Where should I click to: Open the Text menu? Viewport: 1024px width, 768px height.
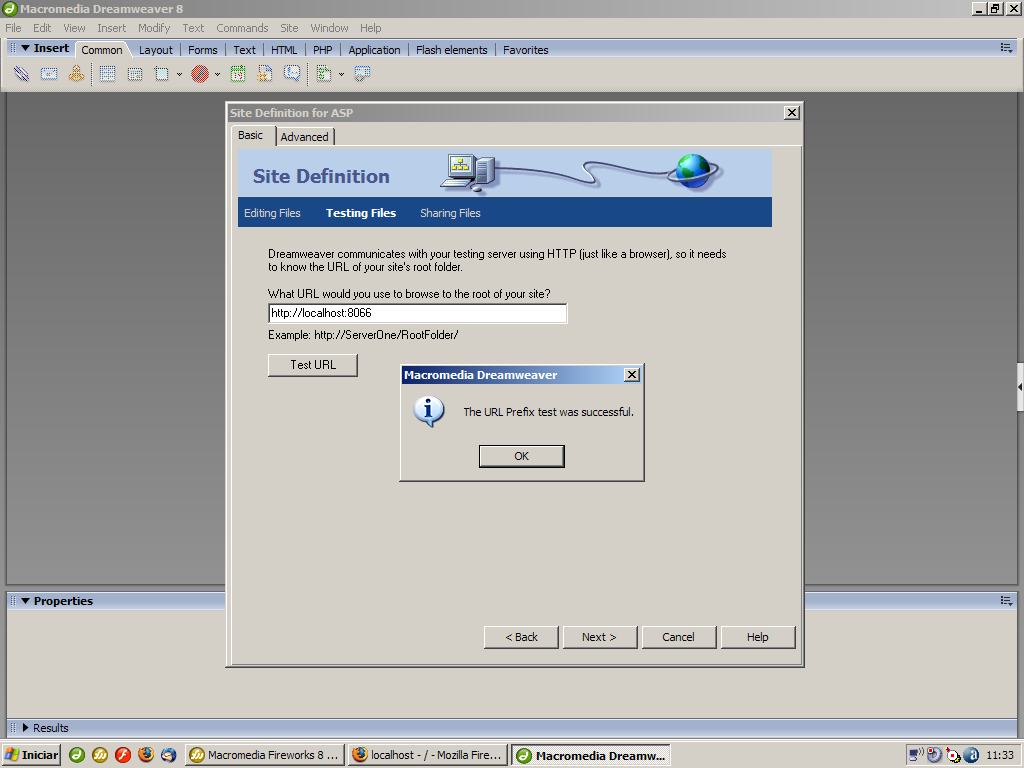tap(193, 28)
